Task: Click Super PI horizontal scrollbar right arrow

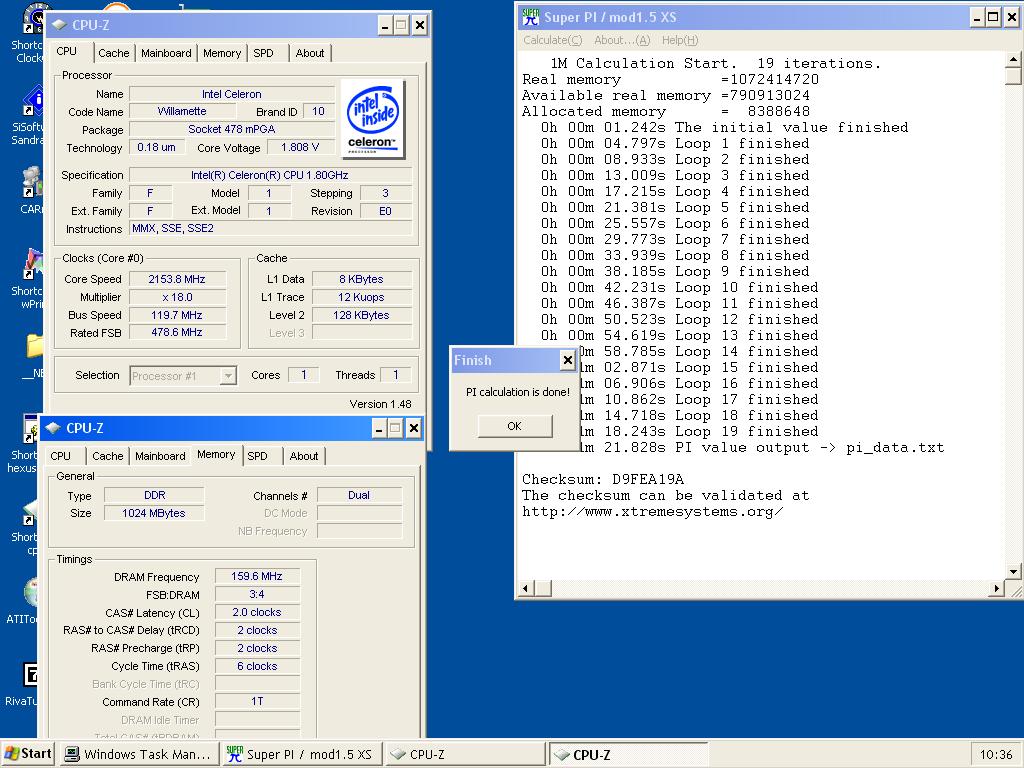Action: point(997,588)
